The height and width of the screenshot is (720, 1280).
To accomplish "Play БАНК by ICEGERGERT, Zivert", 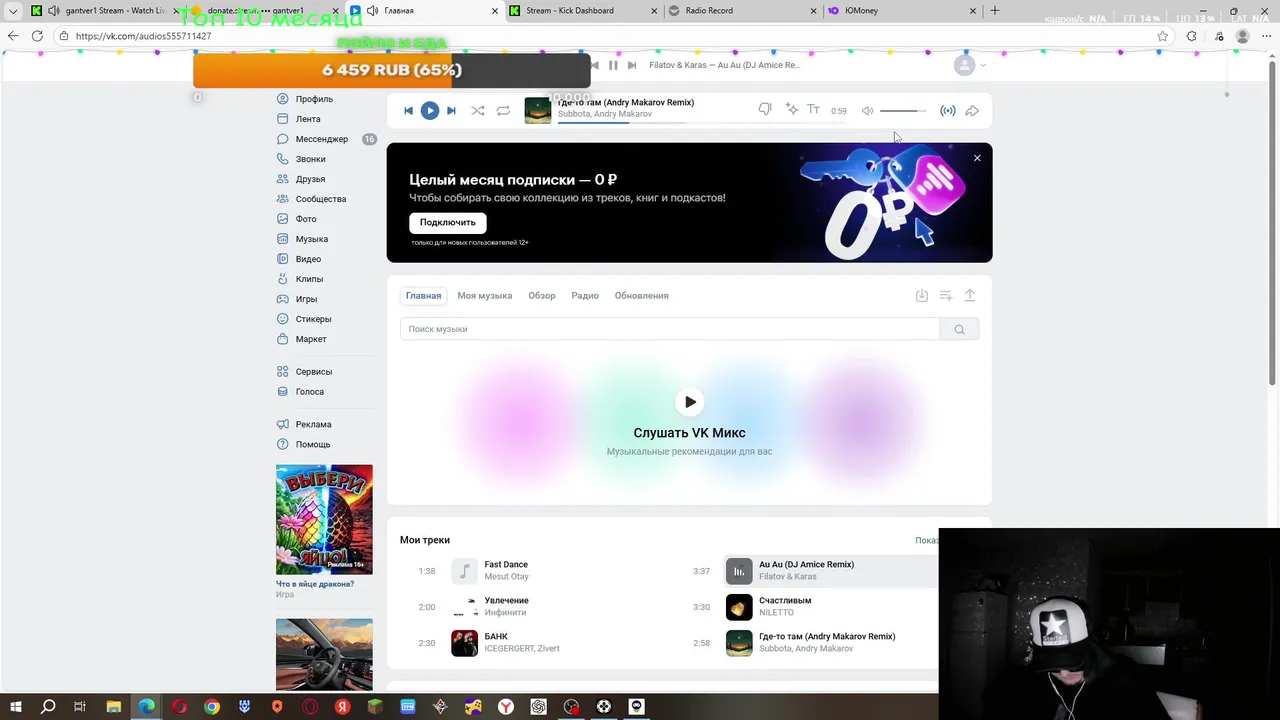I will point(464,643).
